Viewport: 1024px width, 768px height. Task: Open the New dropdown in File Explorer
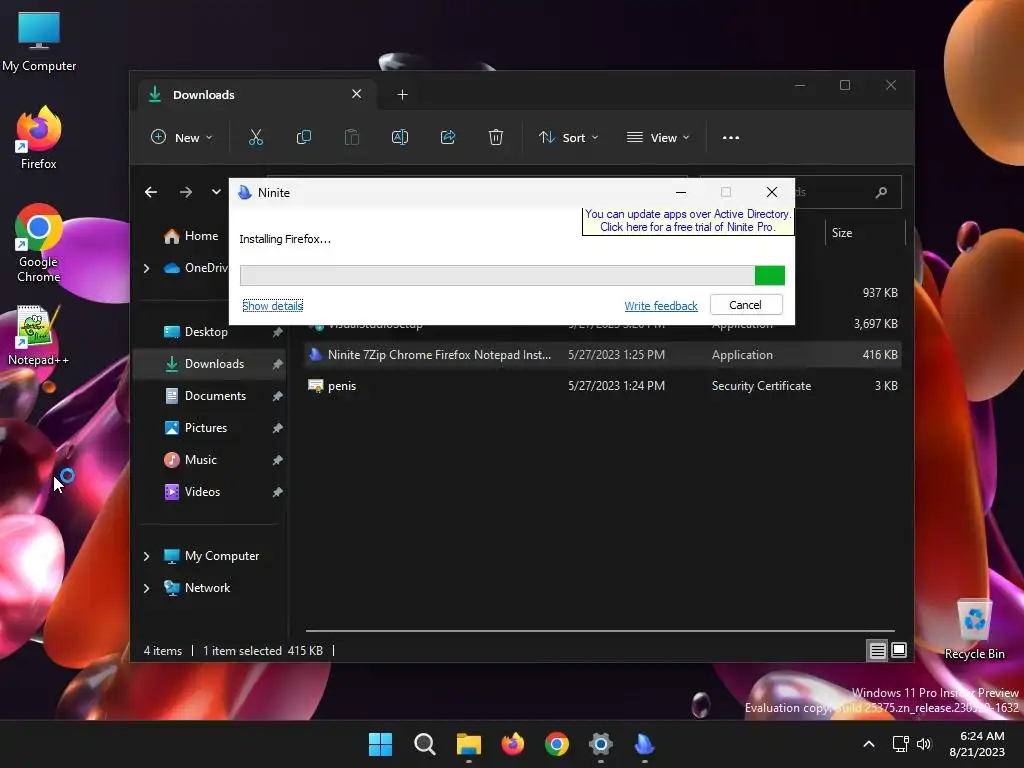[x=182, y=138]
